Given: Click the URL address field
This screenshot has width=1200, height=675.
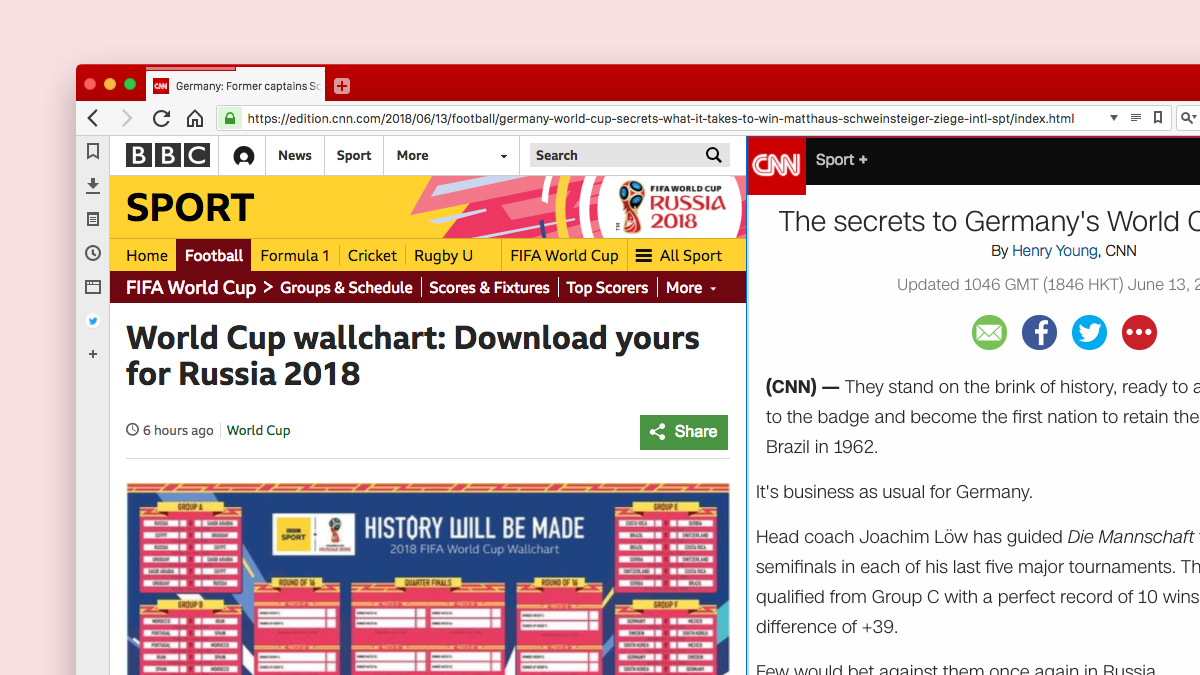Looking at the screenshot, I should (x=660, y=118).
